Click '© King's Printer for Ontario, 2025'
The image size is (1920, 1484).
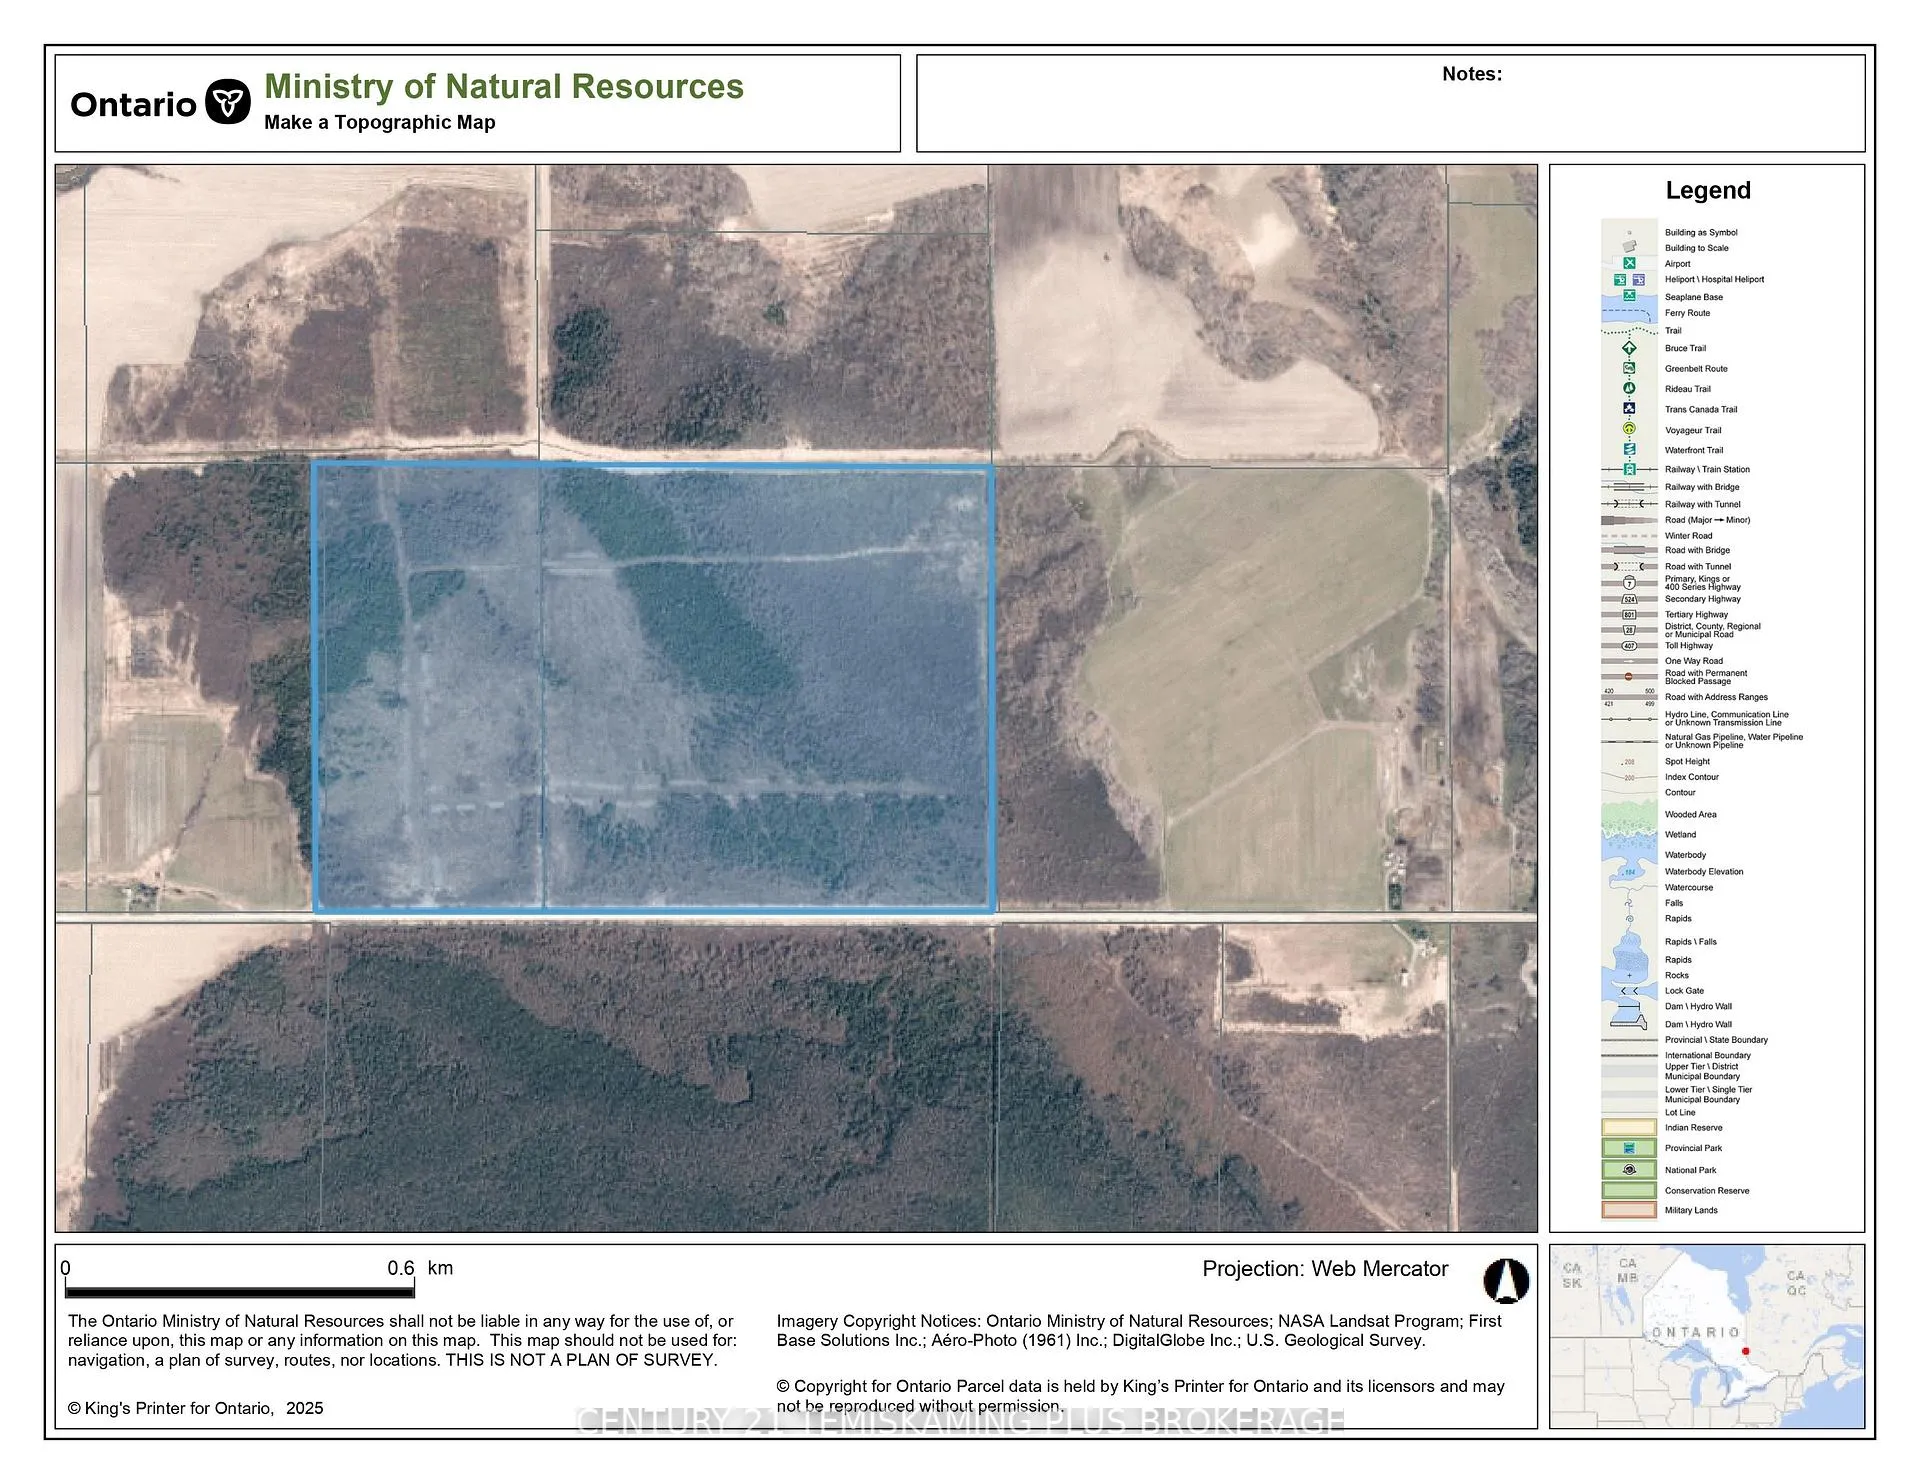pyautogui.click(x=196, y=1408)
